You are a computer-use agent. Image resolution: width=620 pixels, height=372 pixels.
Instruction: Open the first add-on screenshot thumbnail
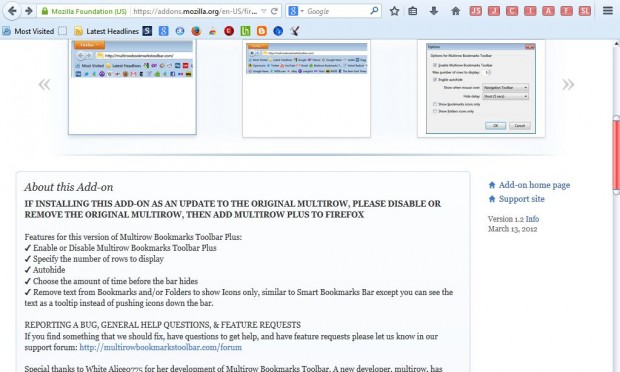pyautogui.click(x=132, y=87)
